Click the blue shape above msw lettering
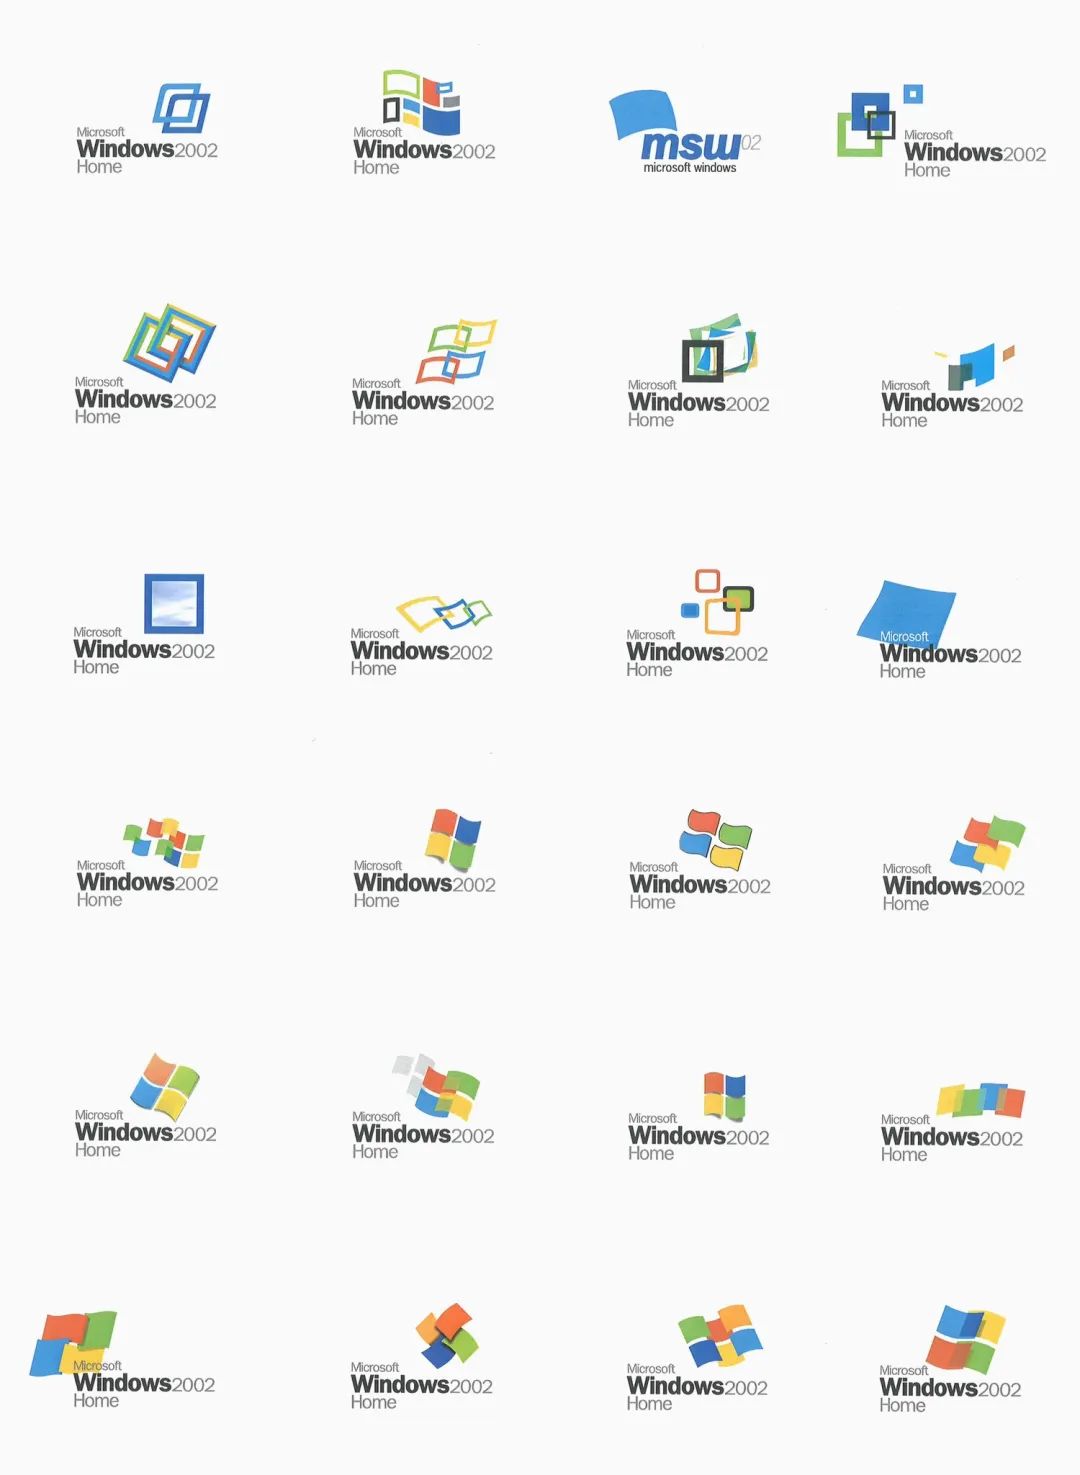The width and height of the screenshot is (1080, 1475). click(645, 114)
